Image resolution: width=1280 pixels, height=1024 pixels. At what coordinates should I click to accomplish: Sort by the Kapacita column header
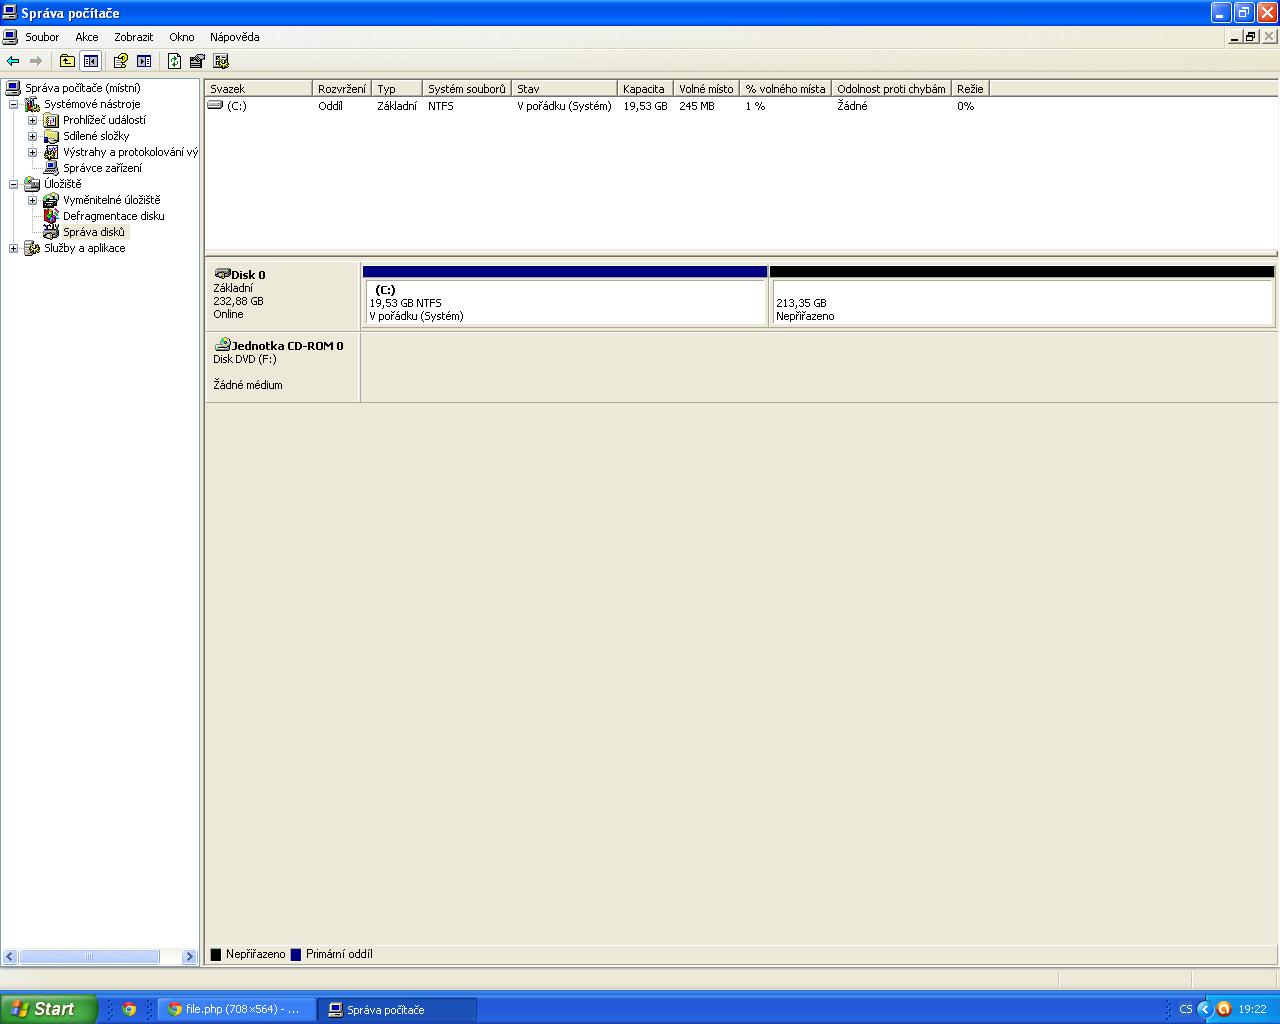645,89
